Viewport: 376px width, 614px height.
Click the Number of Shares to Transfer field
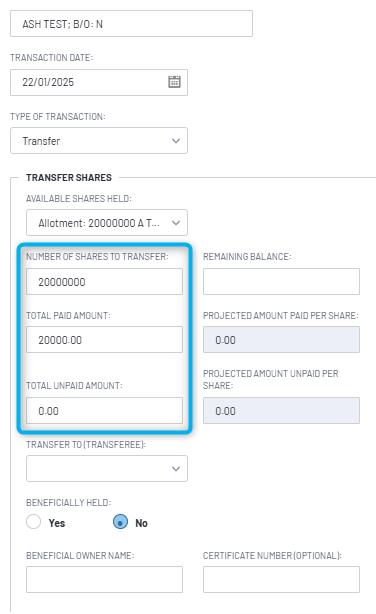(104, 282)
